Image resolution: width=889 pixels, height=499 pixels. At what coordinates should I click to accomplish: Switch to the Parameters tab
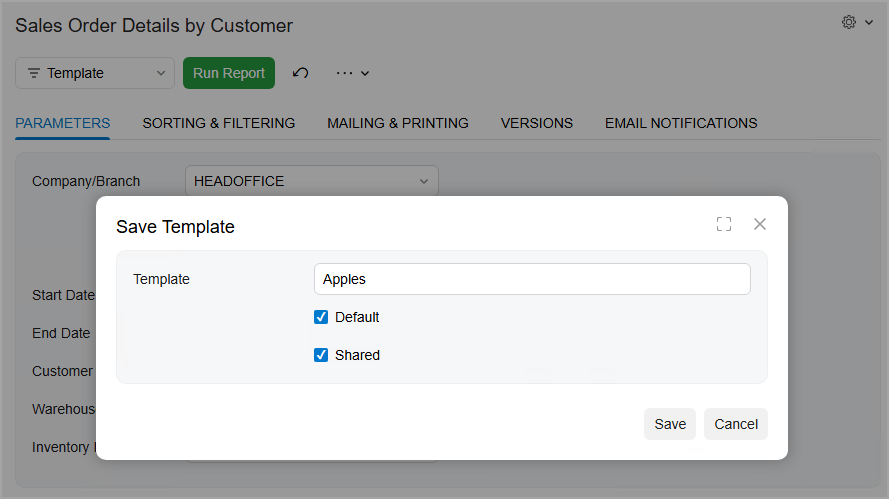coord(62,123)
